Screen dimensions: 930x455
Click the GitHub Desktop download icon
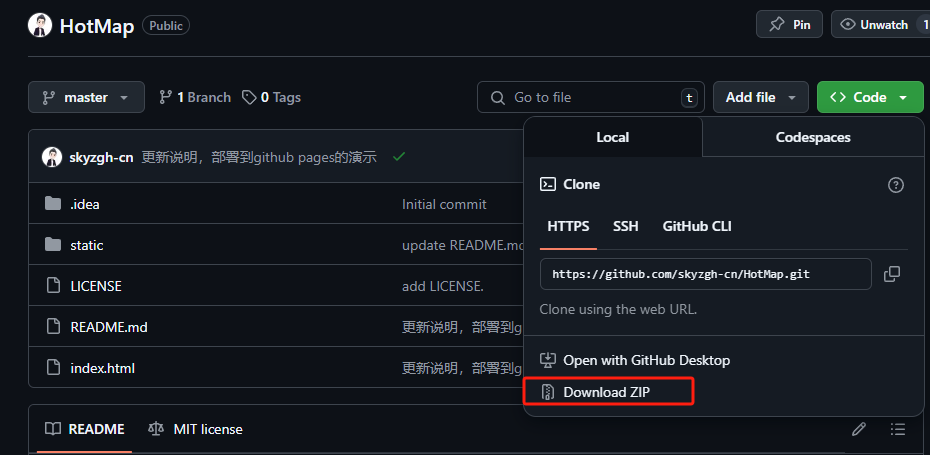click(548, 360)
